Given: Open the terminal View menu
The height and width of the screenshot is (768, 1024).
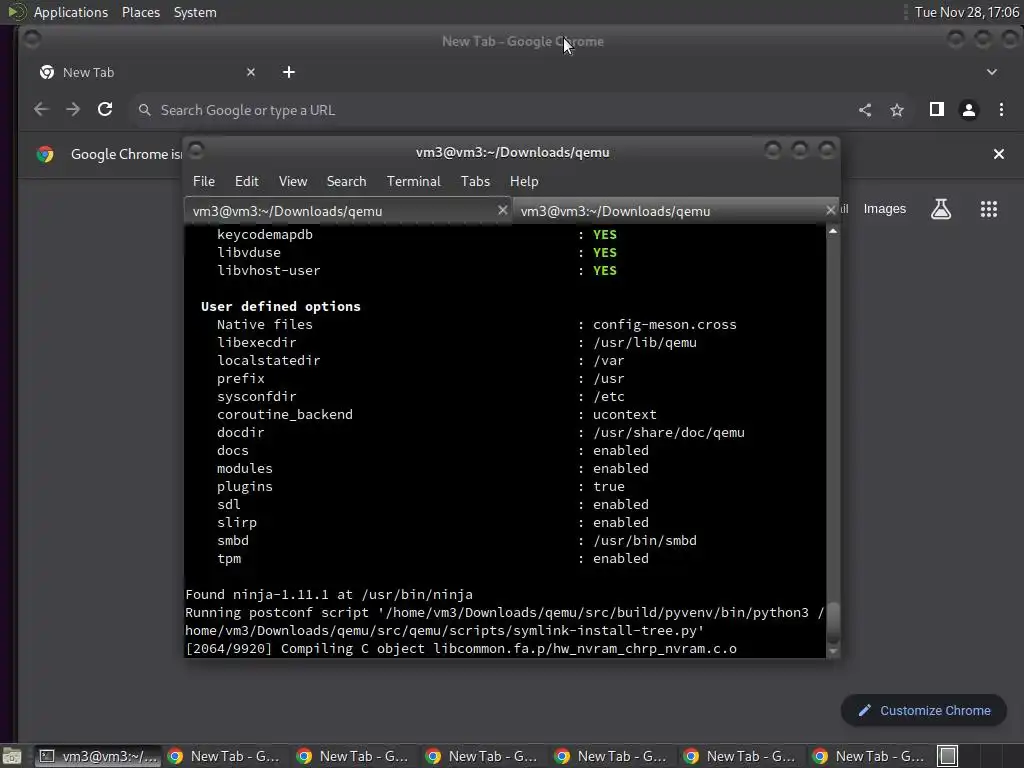Looking at the screenshot, I should click(x=293, y=182).
